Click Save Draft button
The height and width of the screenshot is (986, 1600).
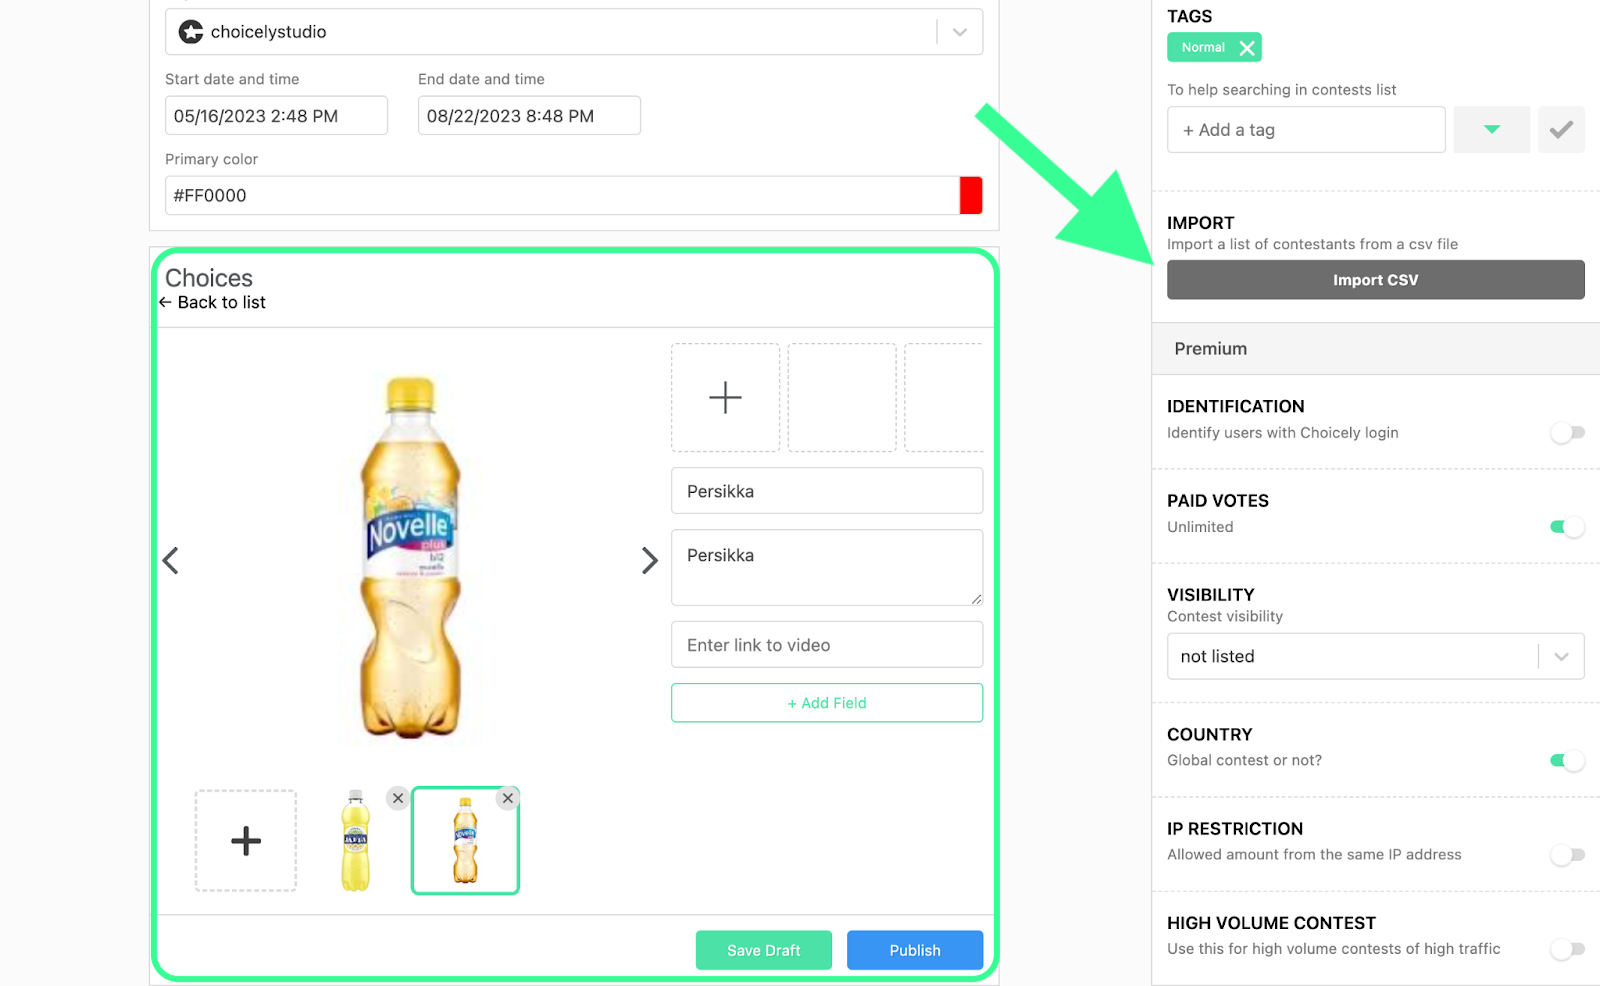pos(764,950)
